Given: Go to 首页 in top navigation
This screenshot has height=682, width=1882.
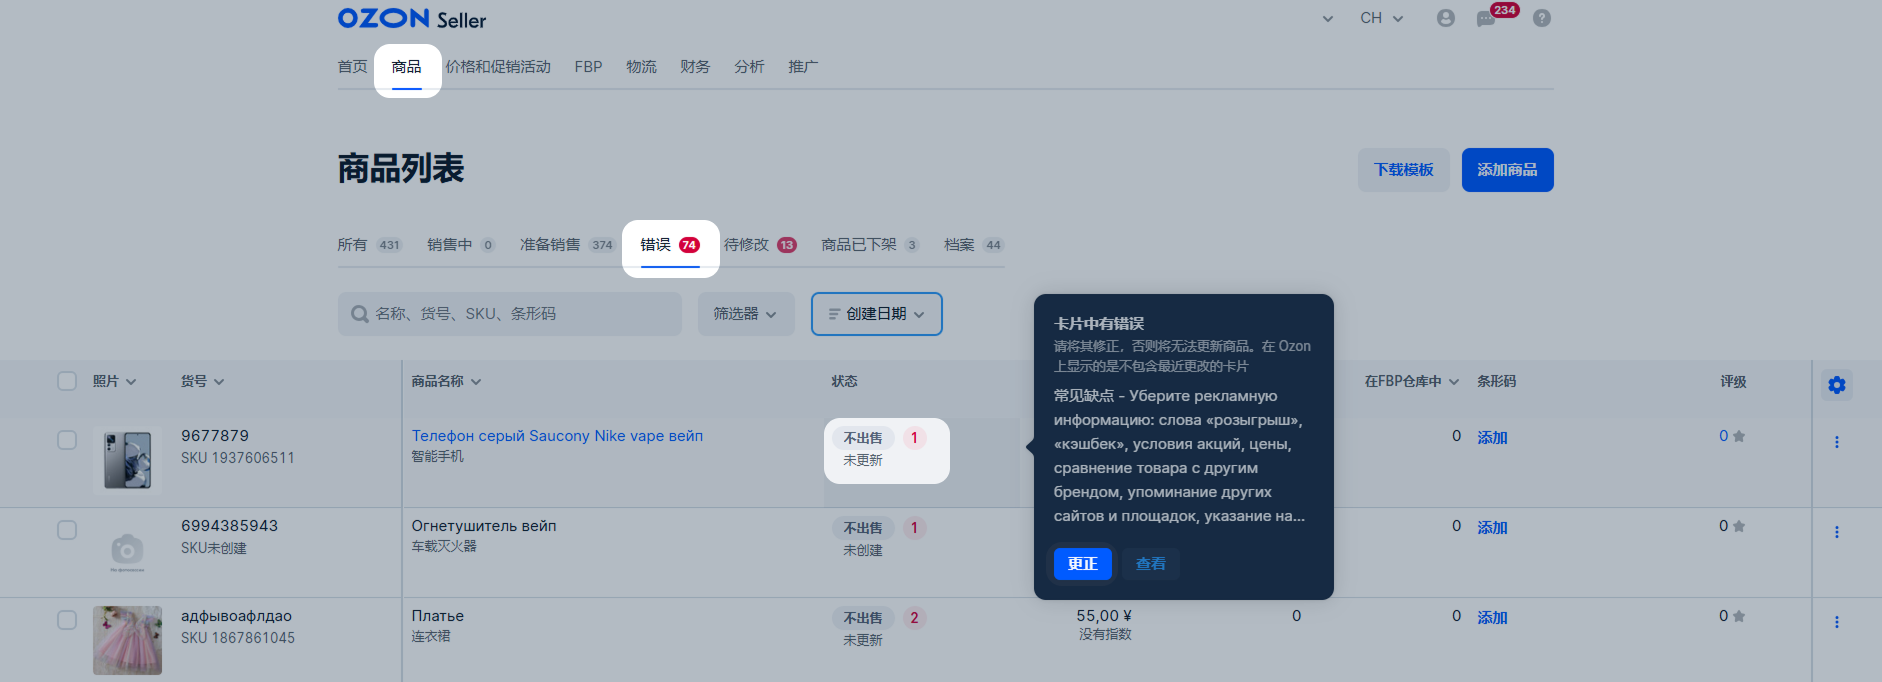Looking at the screenshot, I should click(352, 67).
